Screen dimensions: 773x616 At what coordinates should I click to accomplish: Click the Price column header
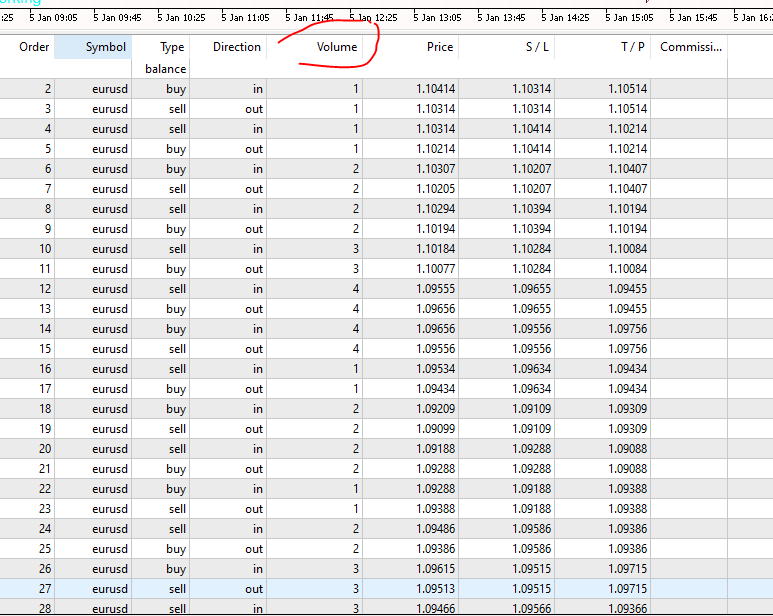tap(440, 47)
